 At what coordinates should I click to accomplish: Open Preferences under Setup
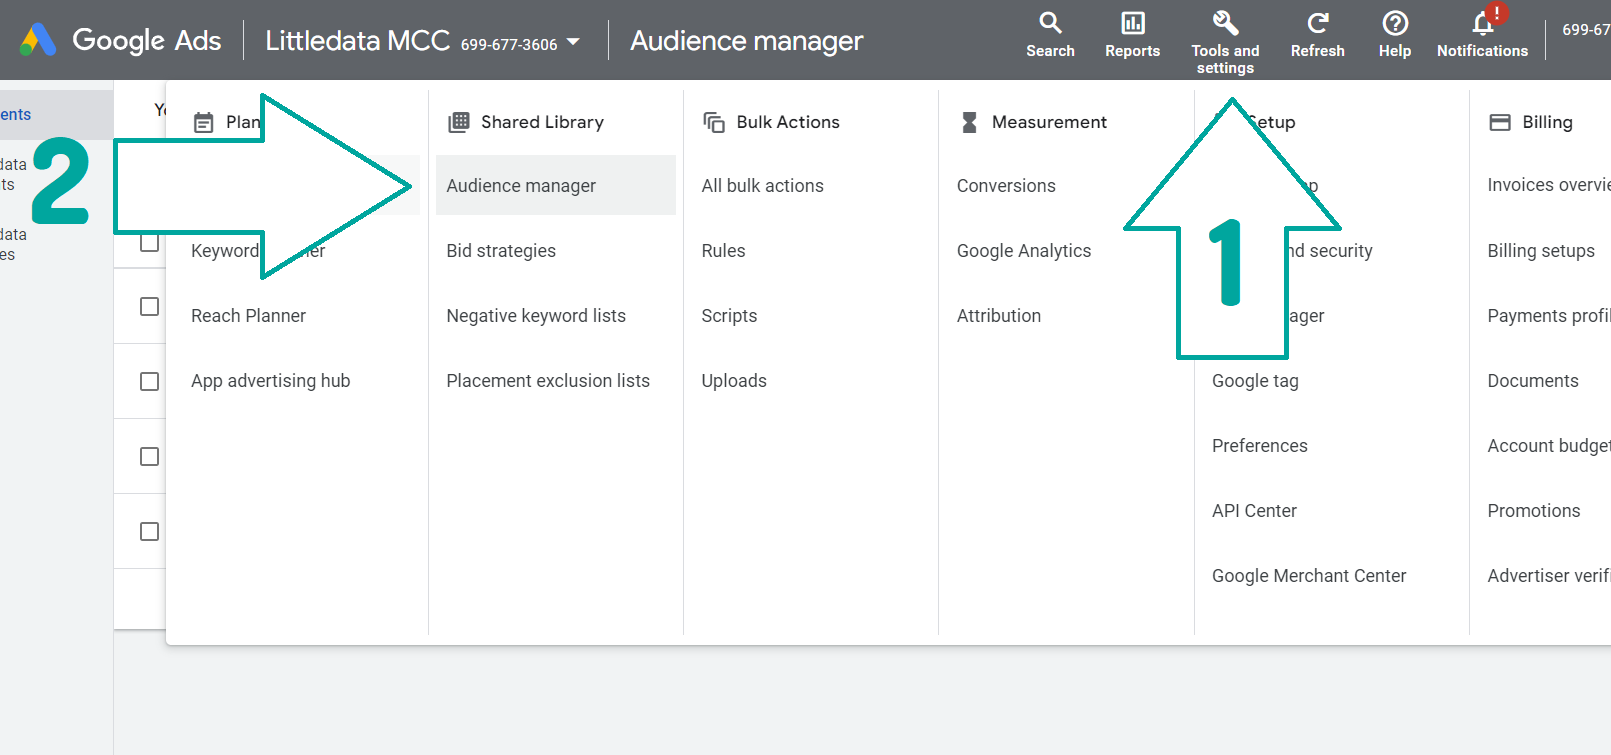click(x=1259, y=446)
